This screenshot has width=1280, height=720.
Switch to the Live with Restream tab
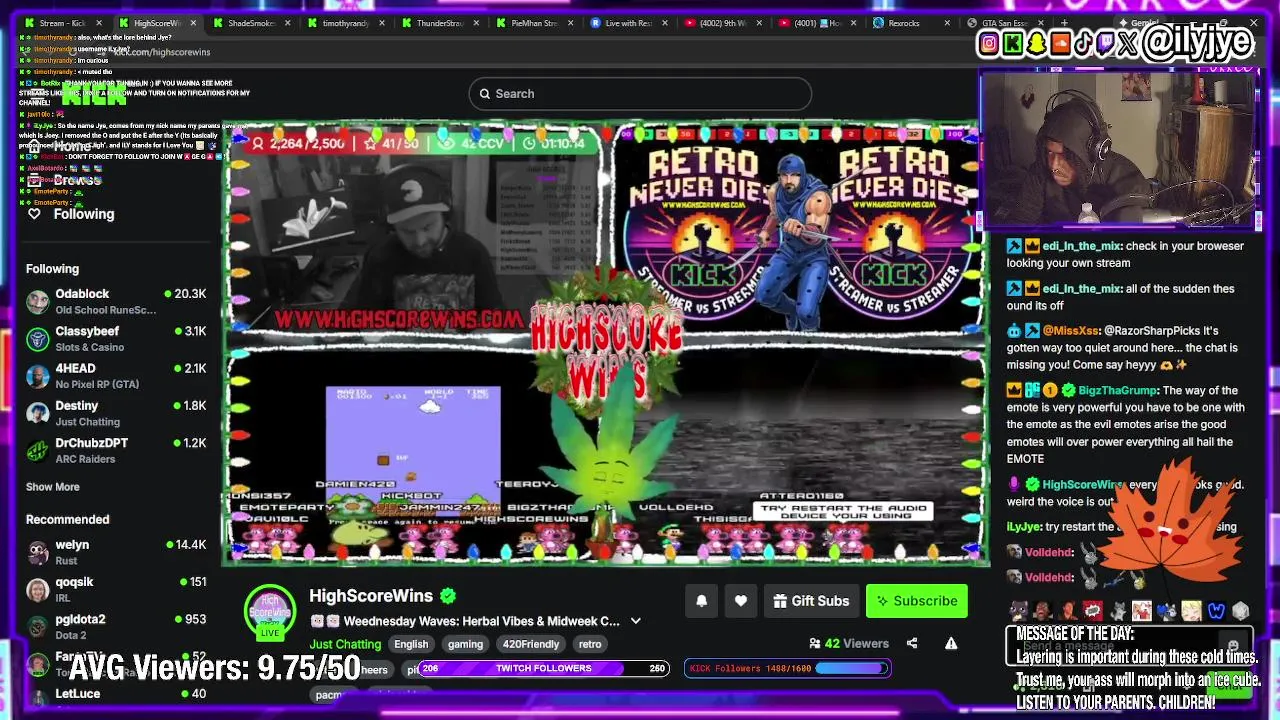pos(627,23)
